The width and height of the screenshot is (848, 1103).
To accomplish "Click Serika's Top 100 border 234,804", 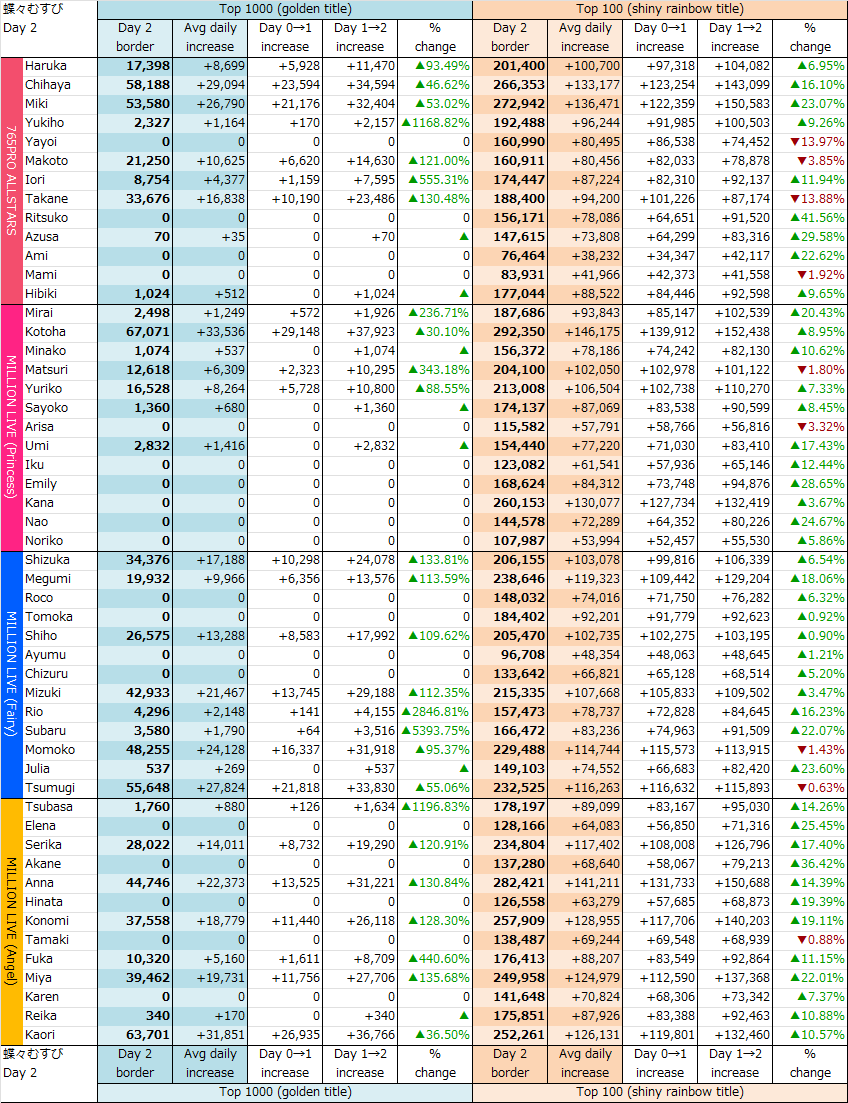I will [x=510, y=845].
